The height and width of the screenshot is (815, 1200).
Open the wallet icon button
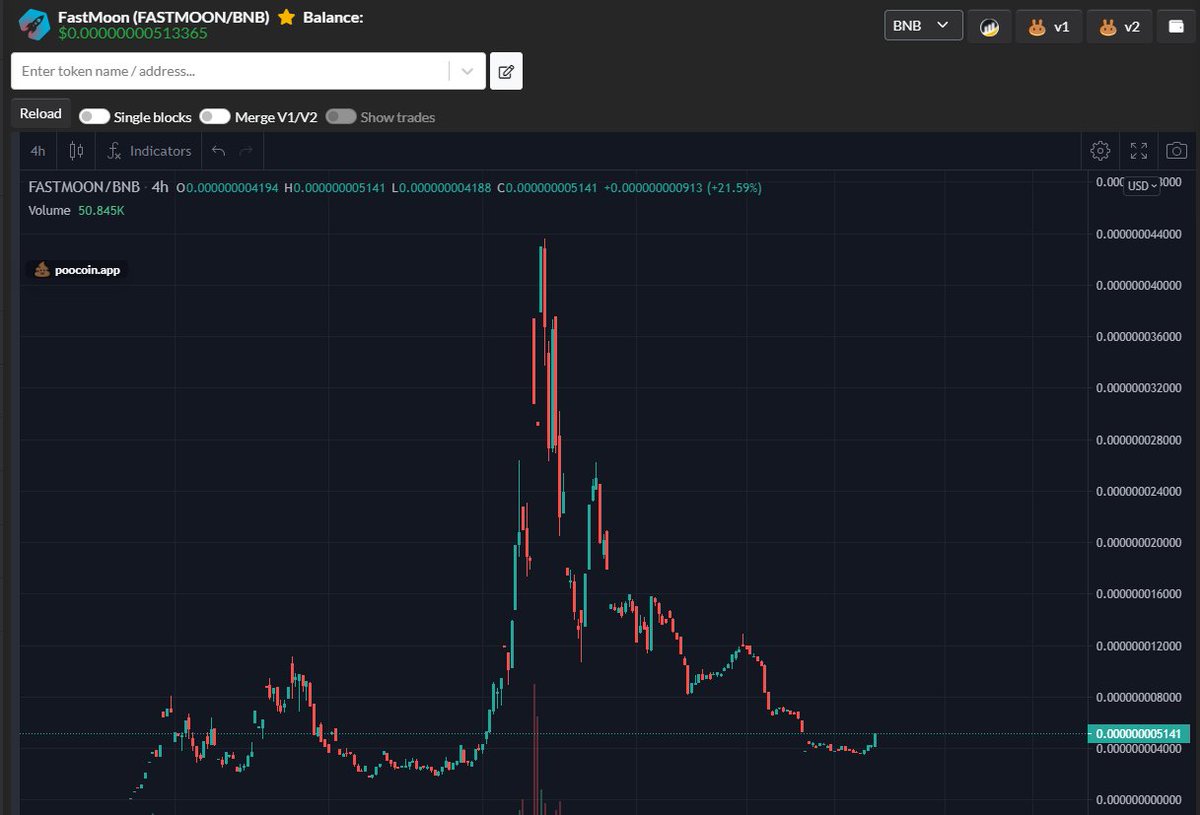[x=1177, y=26]
